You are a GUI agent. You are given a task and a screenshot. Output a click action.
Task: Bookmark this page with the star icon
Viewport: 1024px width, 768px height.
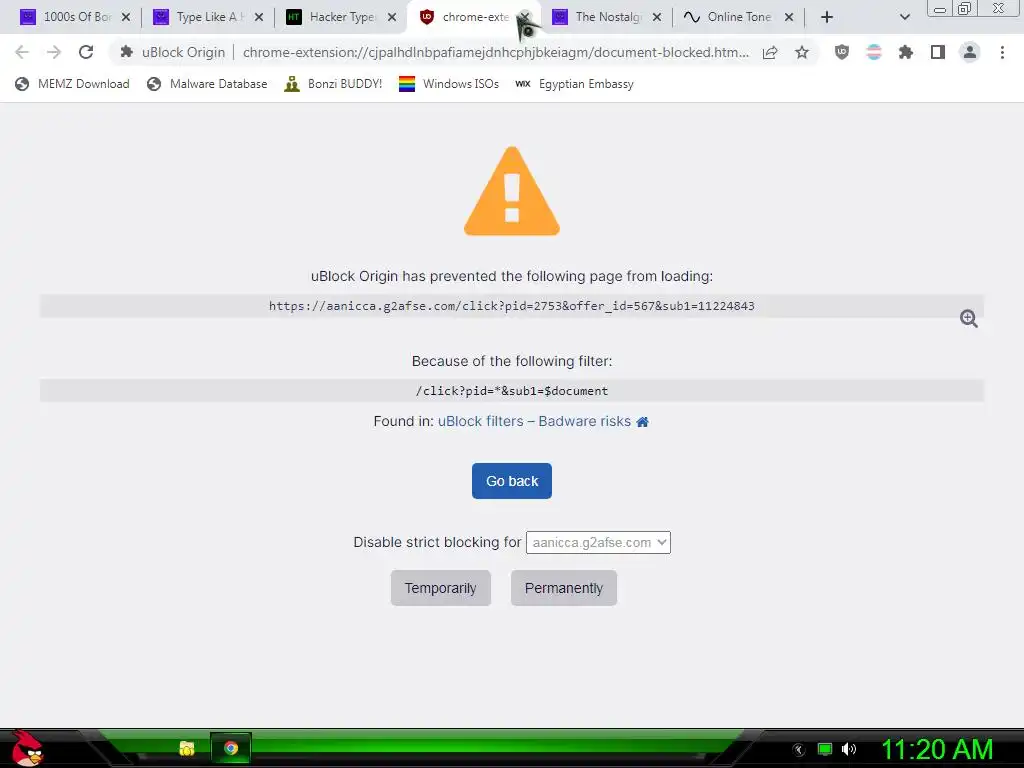point(802,52)
